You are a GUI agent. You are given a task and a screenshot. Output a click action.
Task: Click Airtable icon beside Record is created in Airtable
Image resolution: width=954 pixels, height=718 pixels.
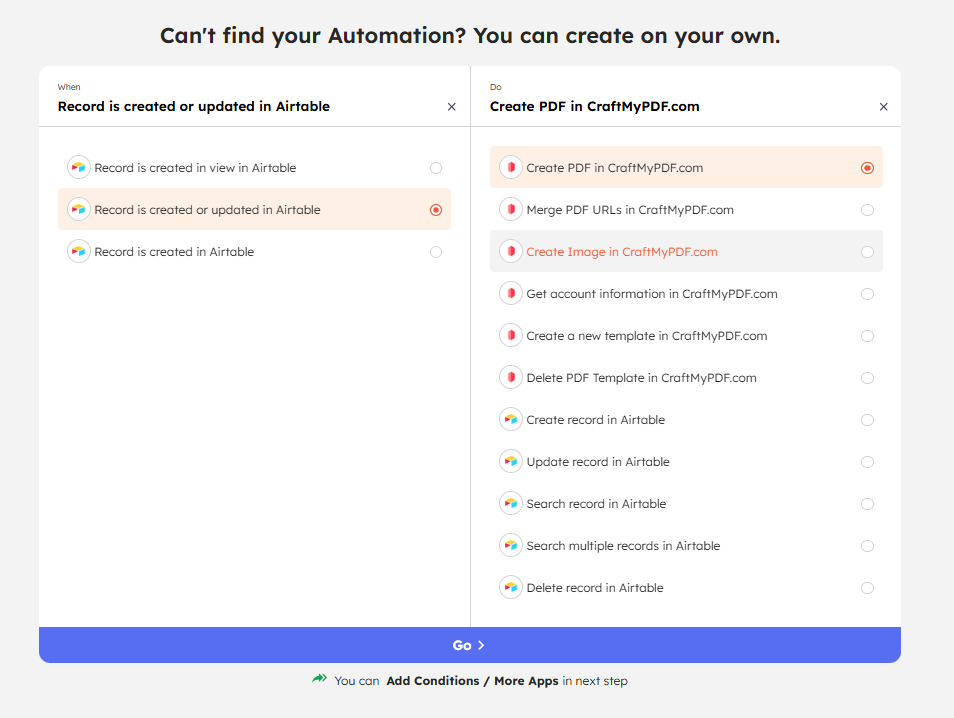(78, 251)
